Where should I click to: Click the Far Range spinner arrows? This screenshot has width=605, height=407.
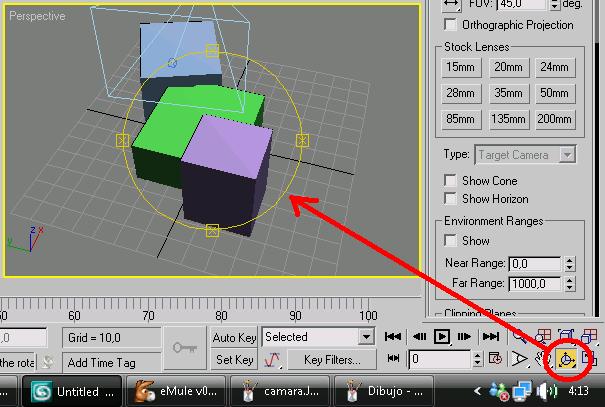tap(570, 284)
